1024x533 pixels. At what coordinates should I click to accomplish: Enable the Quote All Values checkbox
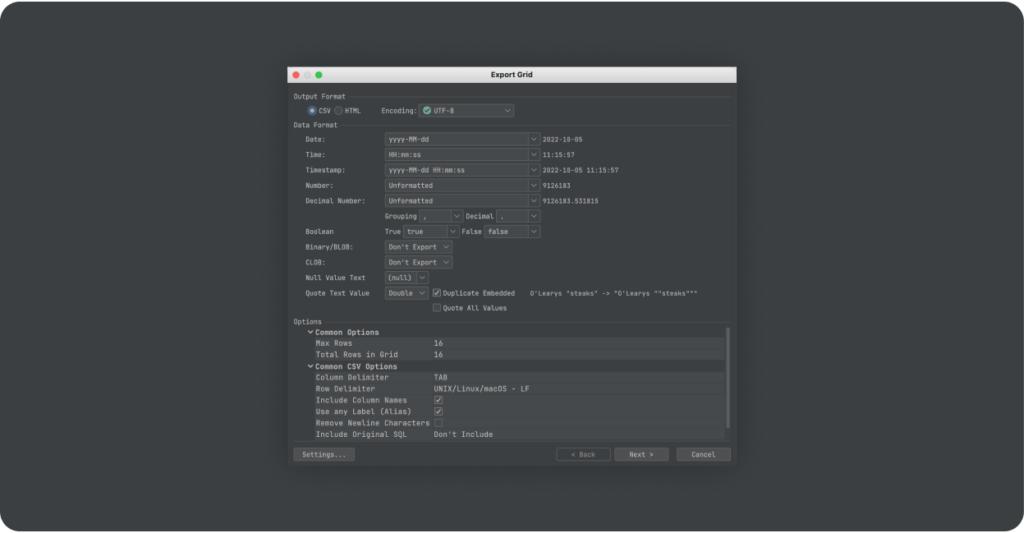437,308
